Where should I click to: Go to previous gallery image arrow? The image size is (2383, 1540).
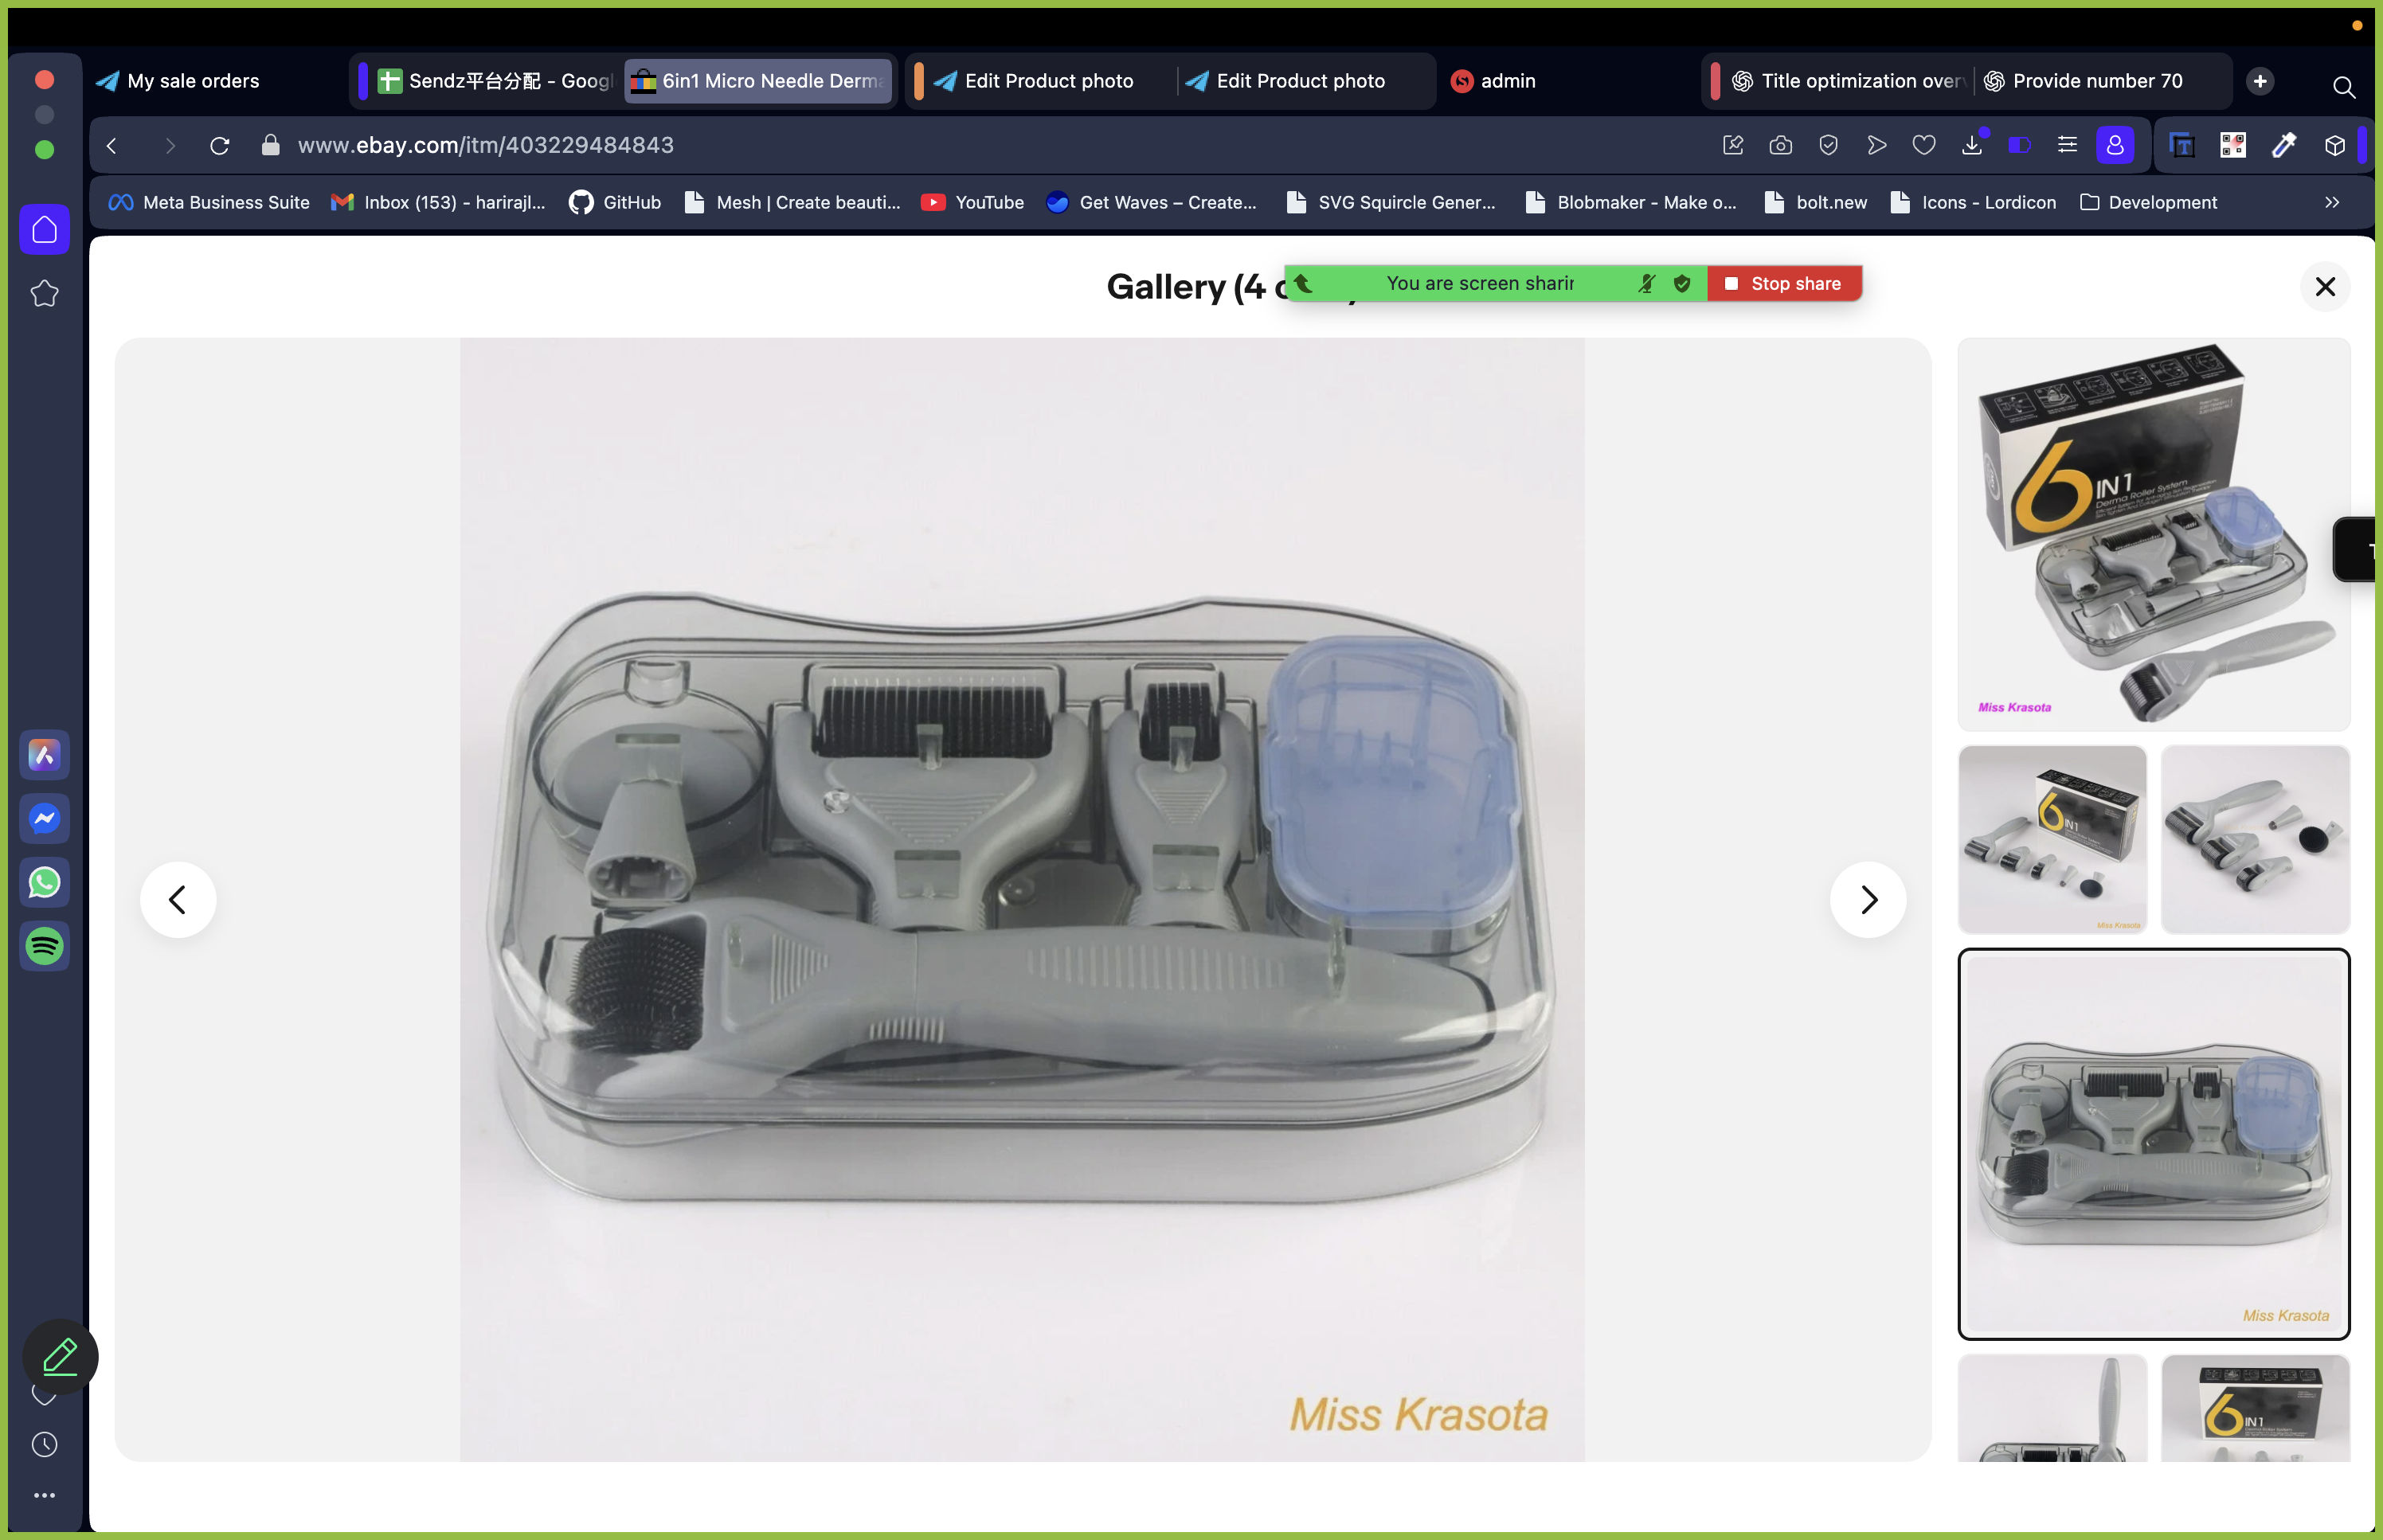(178, 900)
